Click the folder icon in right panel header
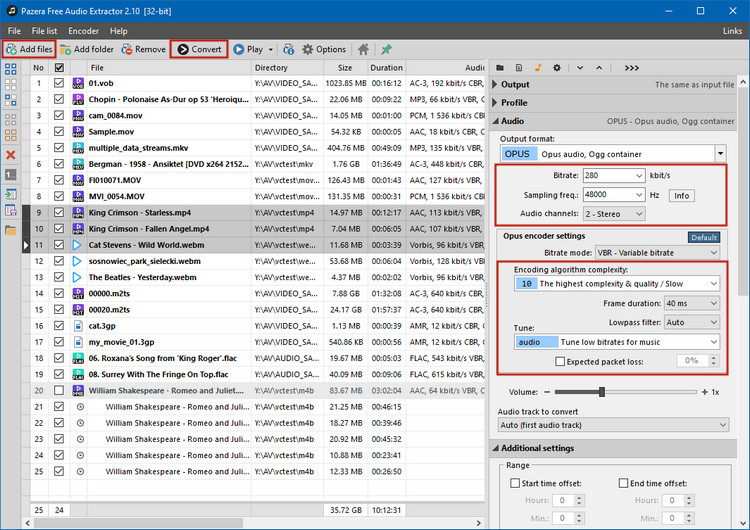This screenshot has width=750, height=530. click(500, 68)
